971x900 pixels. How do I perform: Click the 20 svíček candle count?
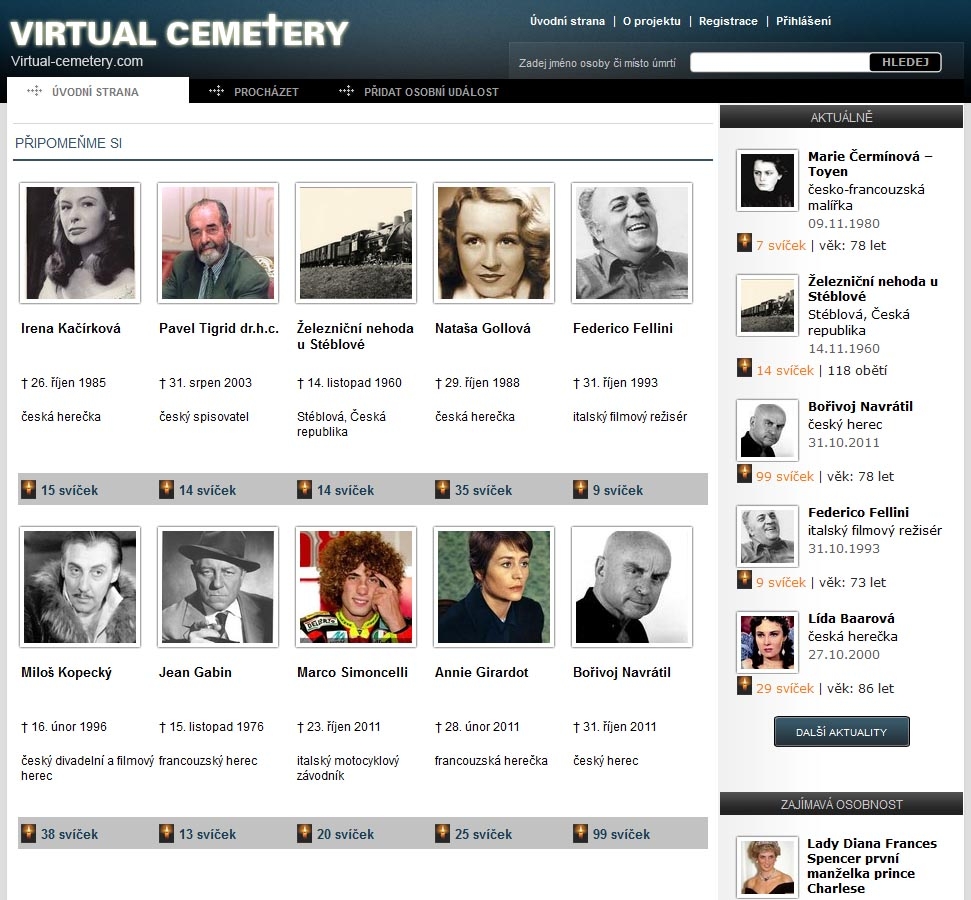pos(346,834)
